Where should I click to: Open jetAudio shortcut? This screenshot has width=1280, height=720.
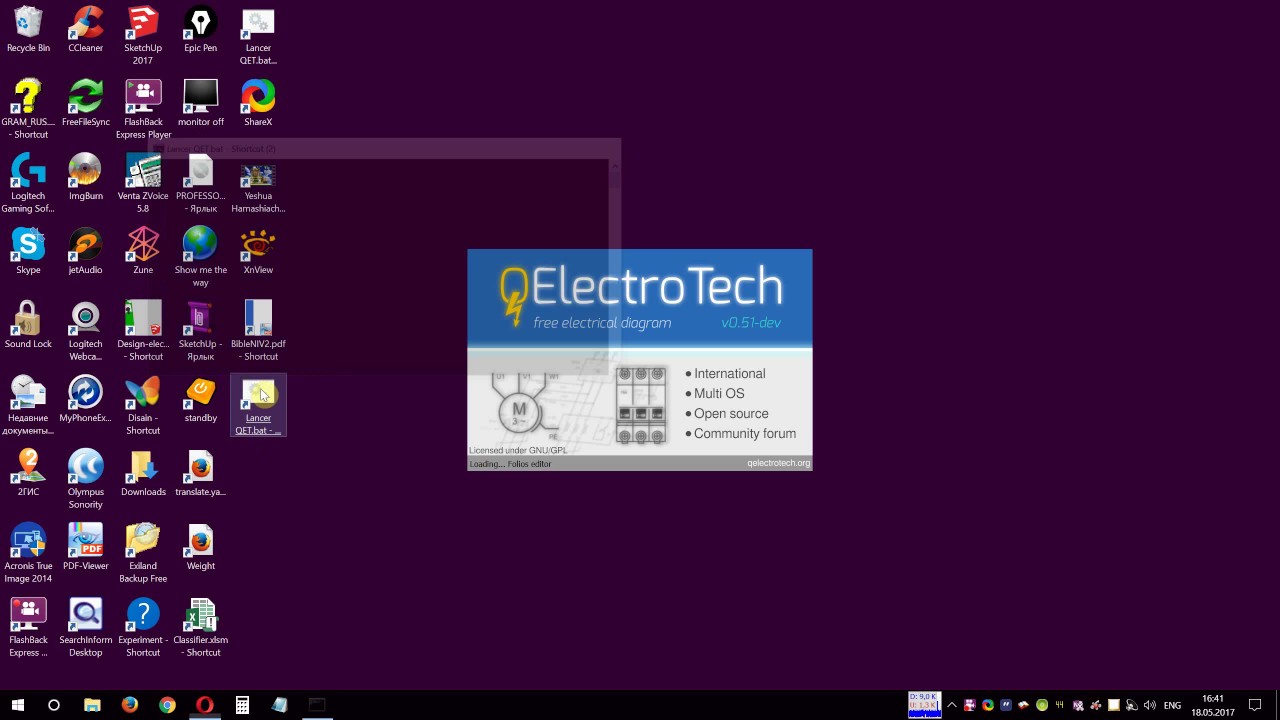(x=85, y=251)
